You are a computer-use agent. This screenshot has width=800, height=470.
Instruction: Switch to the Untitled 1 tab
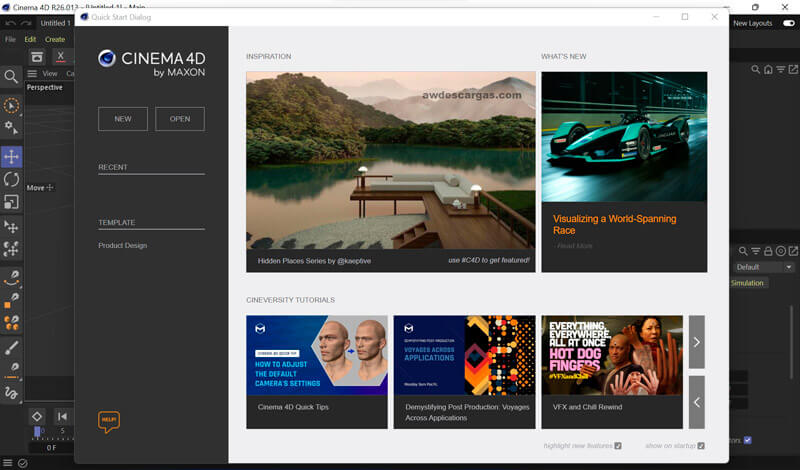pyautogui.click(x=55, y=23)
